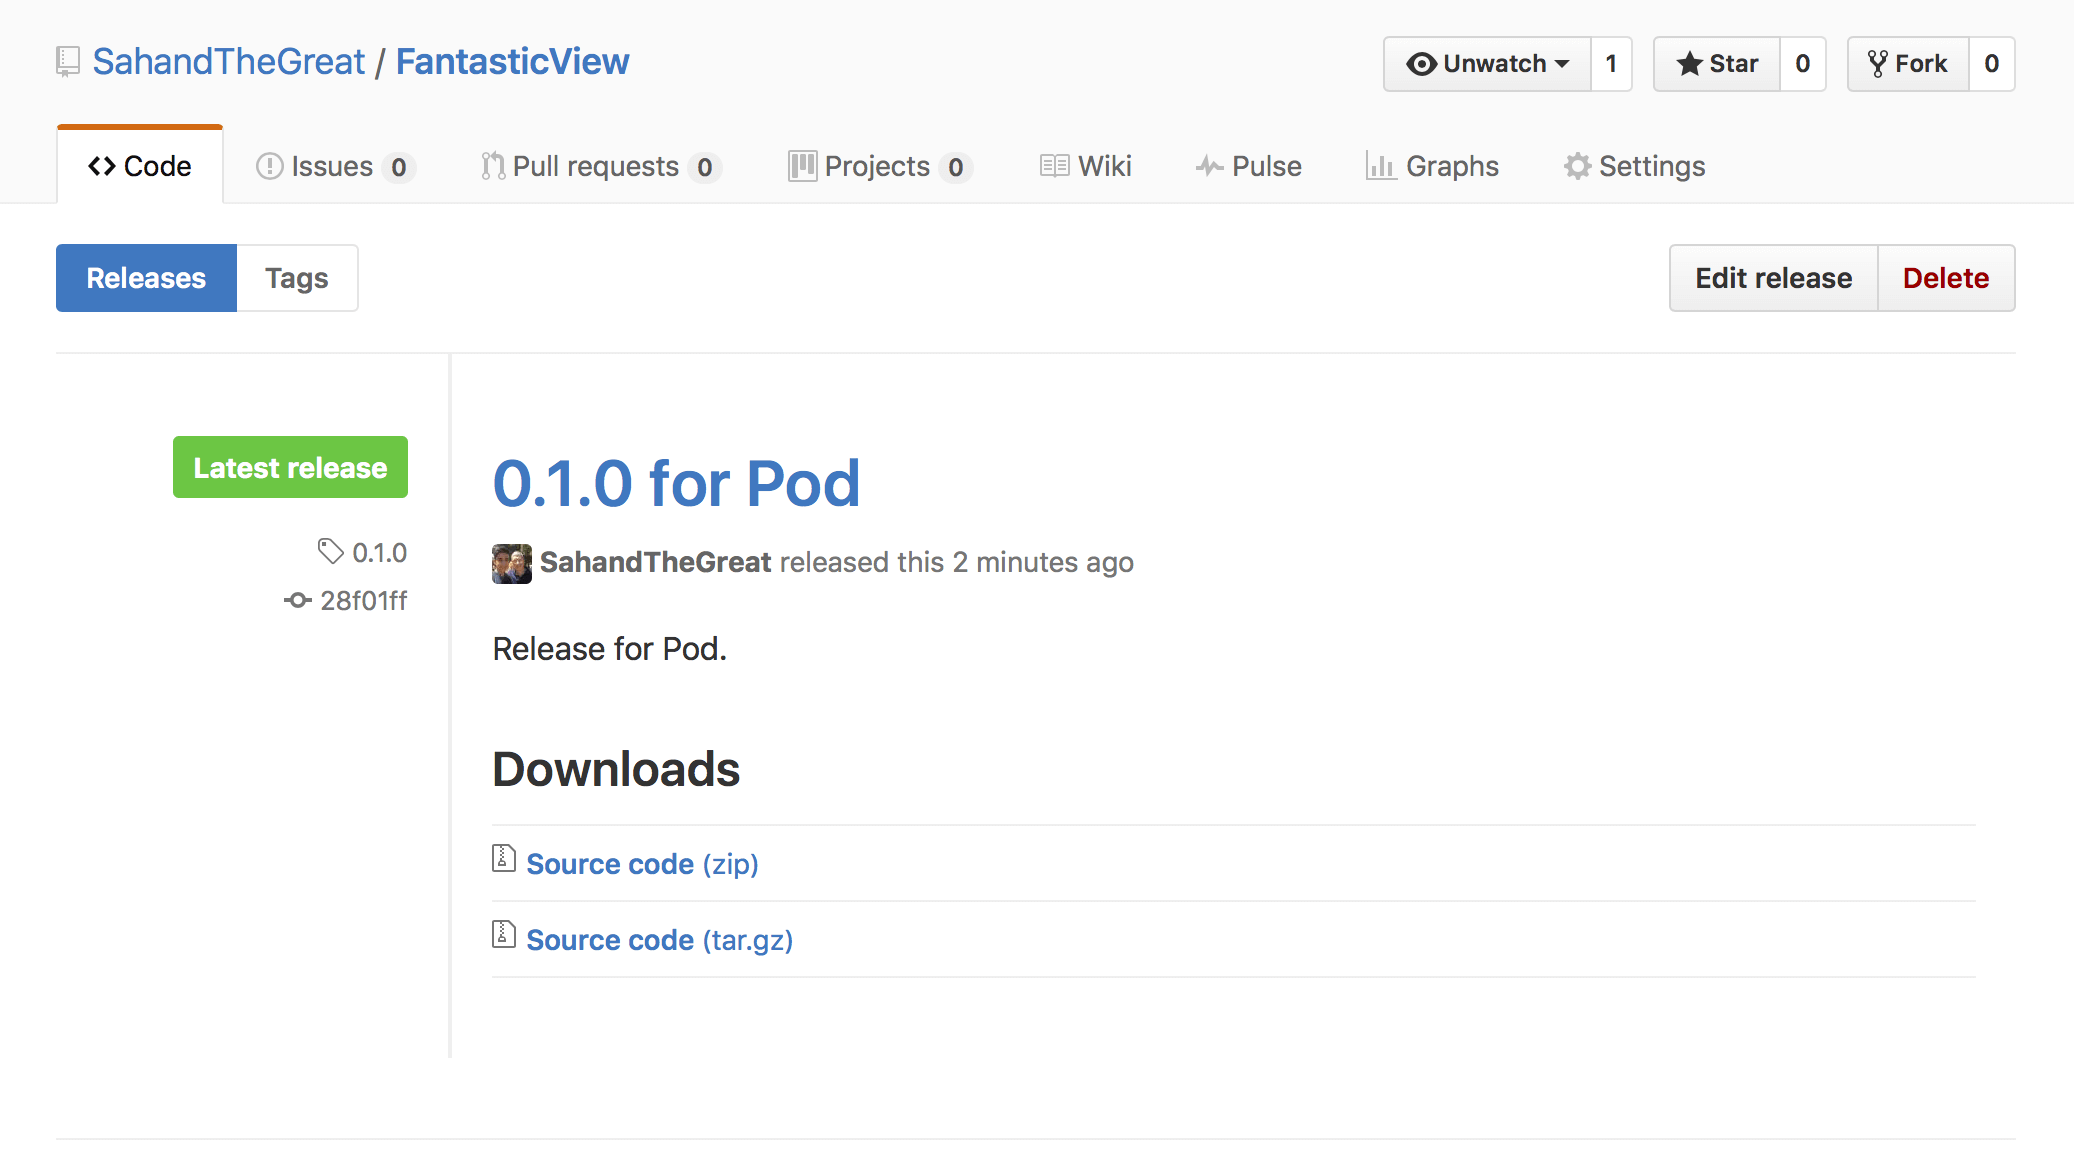Click the fork icon on the Fork button
This screenshot has height=1176, width=2074.
1878,63
